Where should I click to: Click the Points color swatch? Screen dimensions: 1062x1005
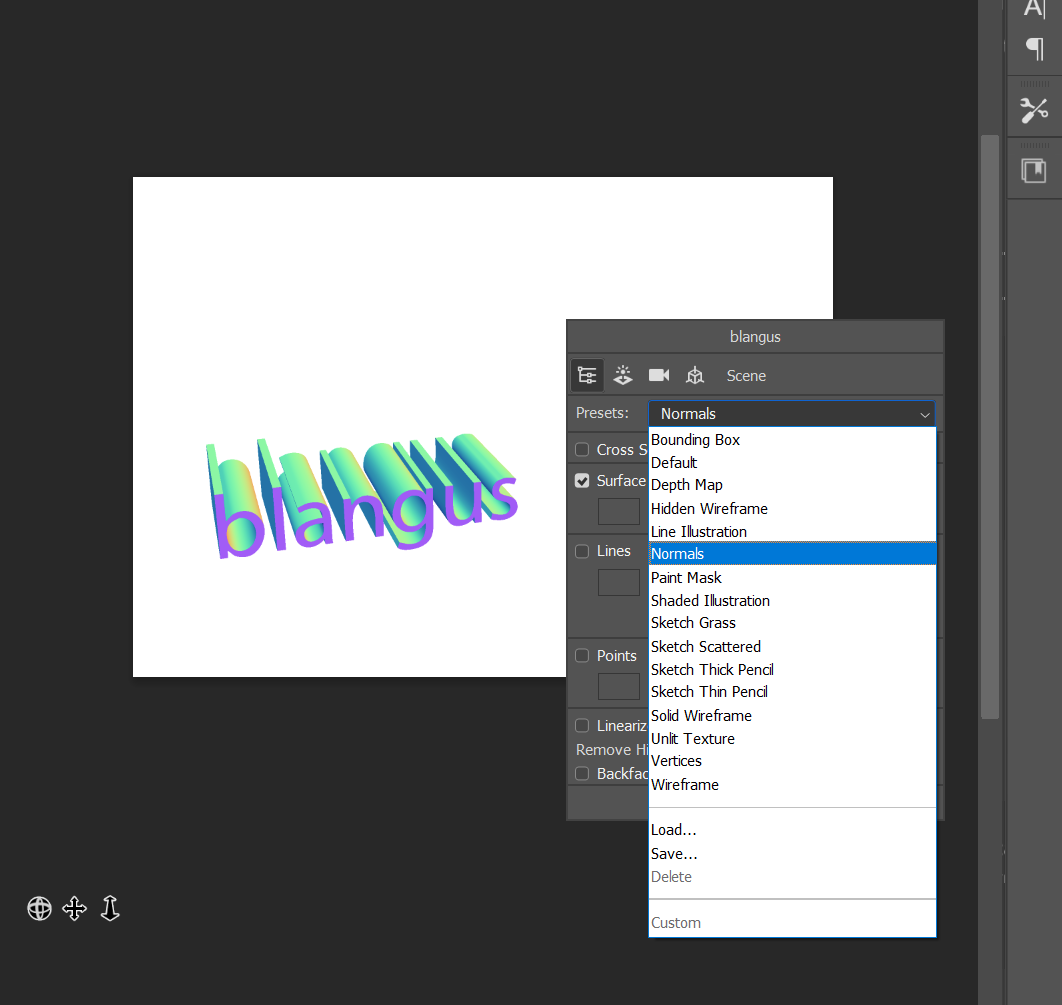tap(618, 686)
